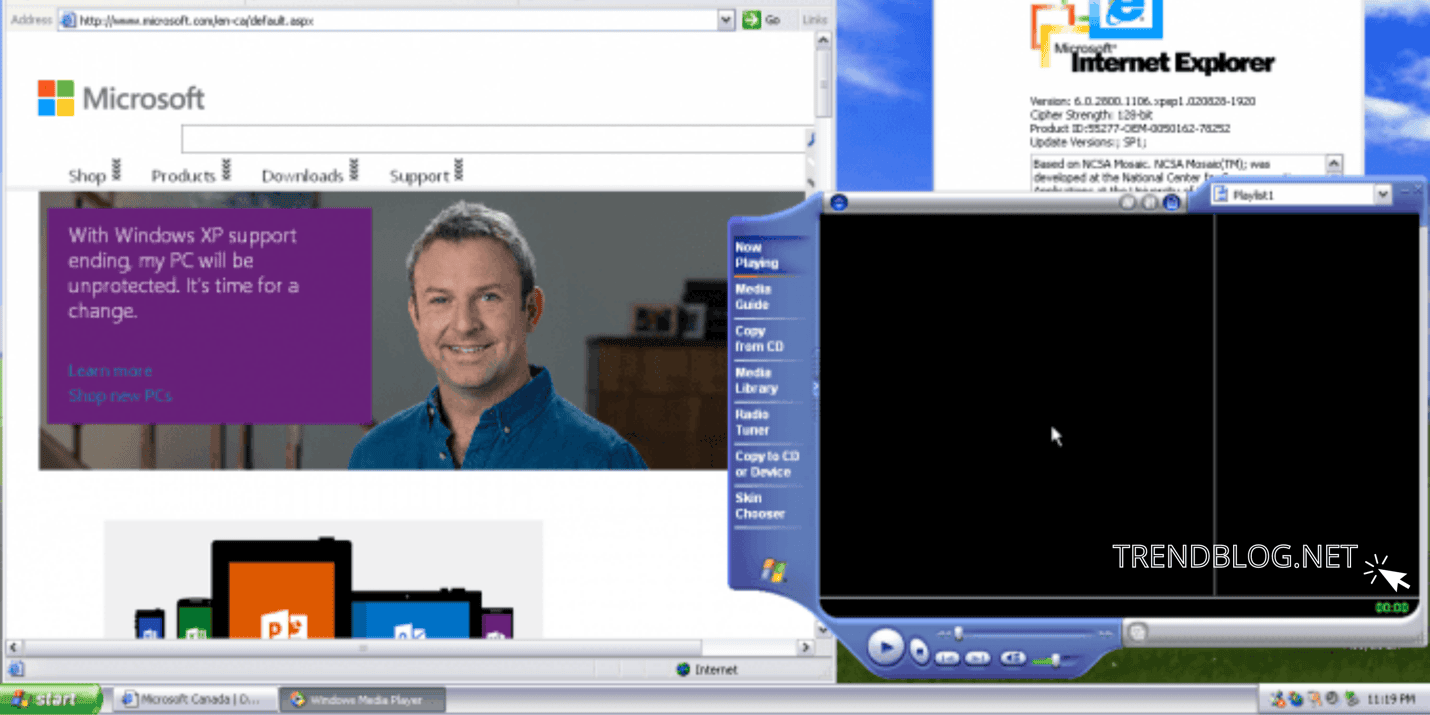This screenshot has width=1430, height=715.
Task: Switch to Windows Media Player taskbar button
Action: click(362, 700)
